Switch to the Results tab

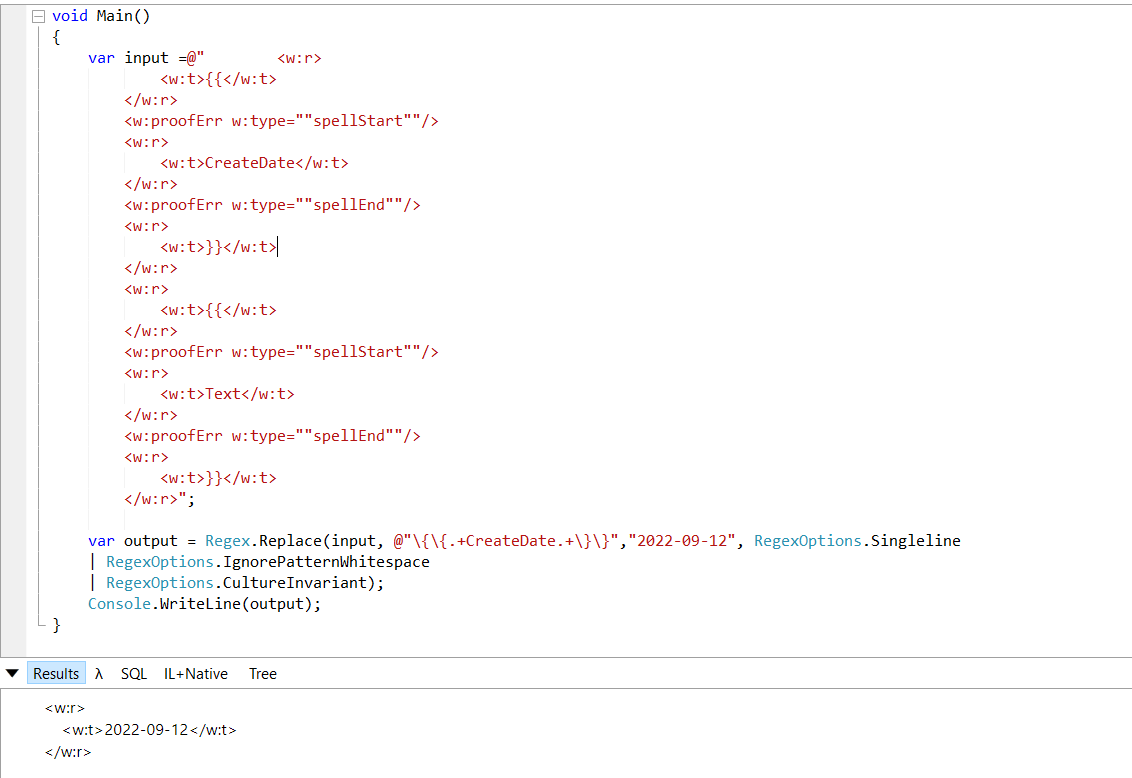(x=56, y=673)
